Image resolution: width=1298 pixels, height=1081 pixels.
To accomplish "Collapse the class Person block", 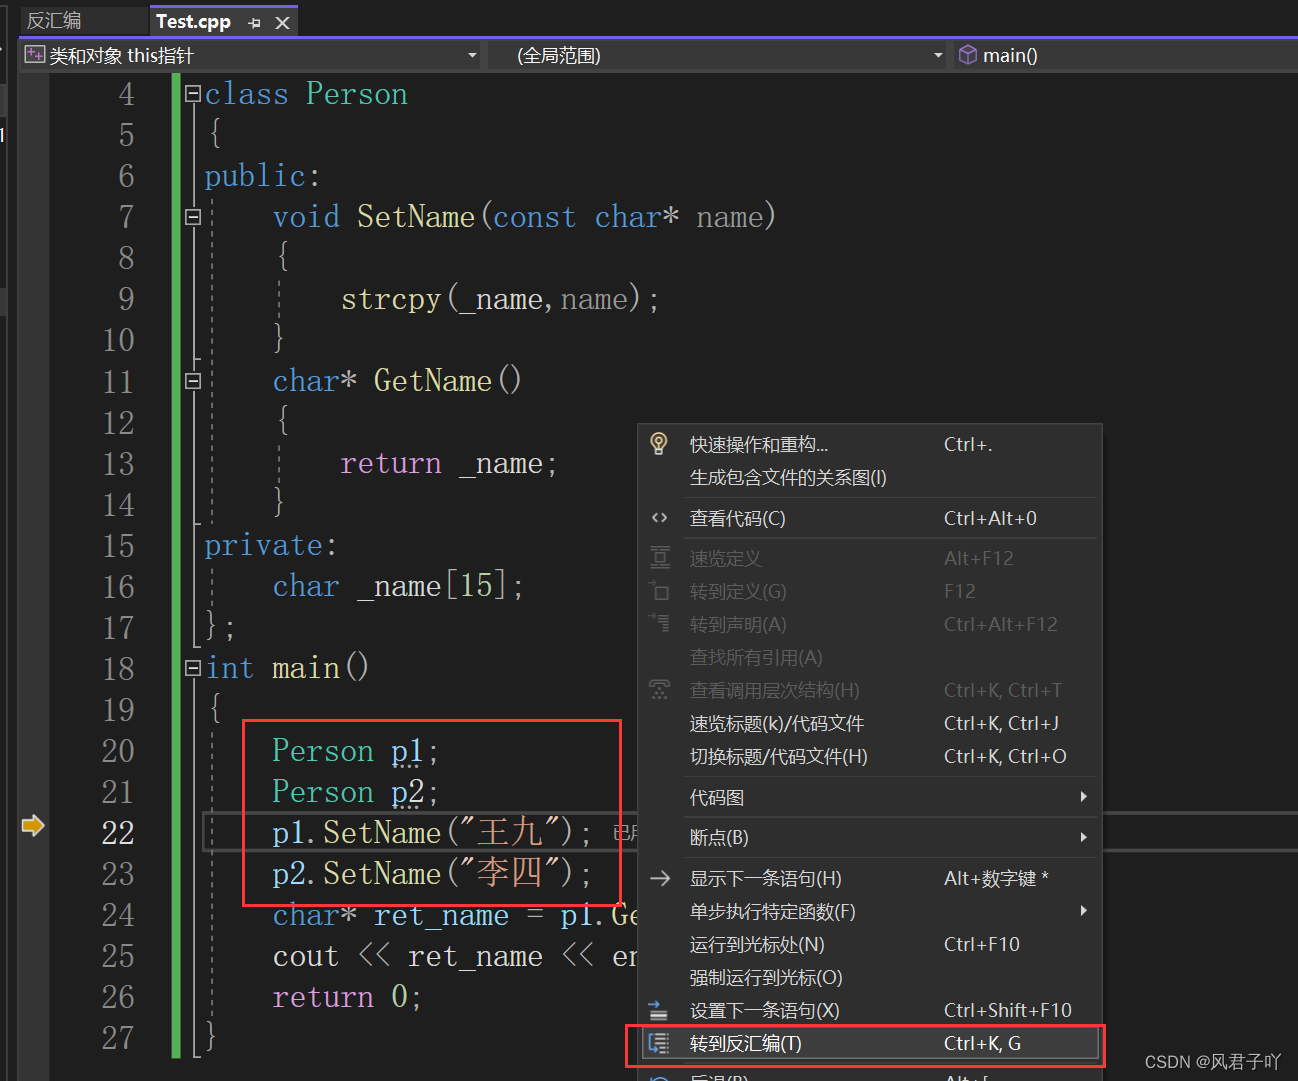I will pyautogui.click(x=193, y=94).
